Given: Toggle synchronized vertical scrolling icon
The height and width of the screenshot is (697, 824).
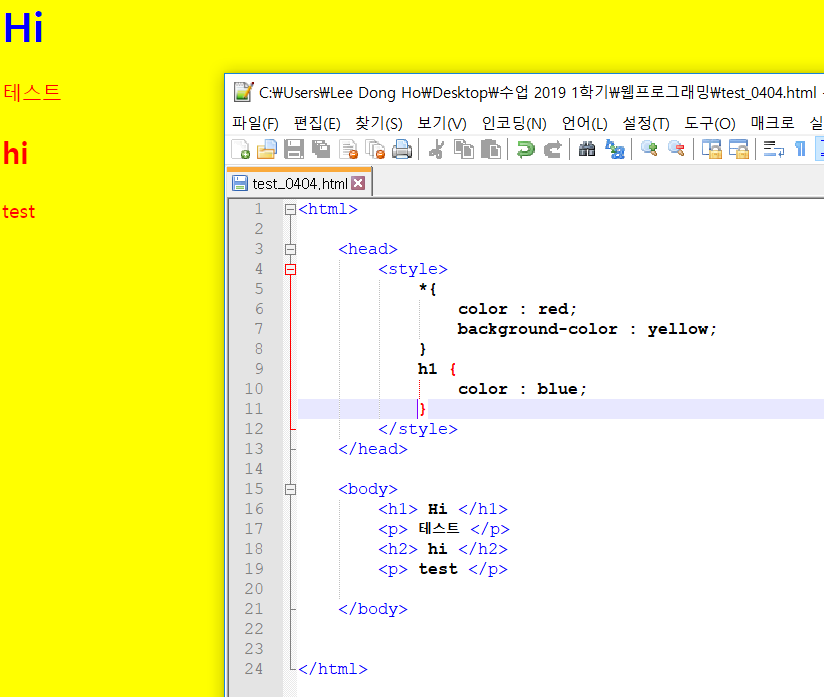Looking at the screenshot, I should click(712, 149).
